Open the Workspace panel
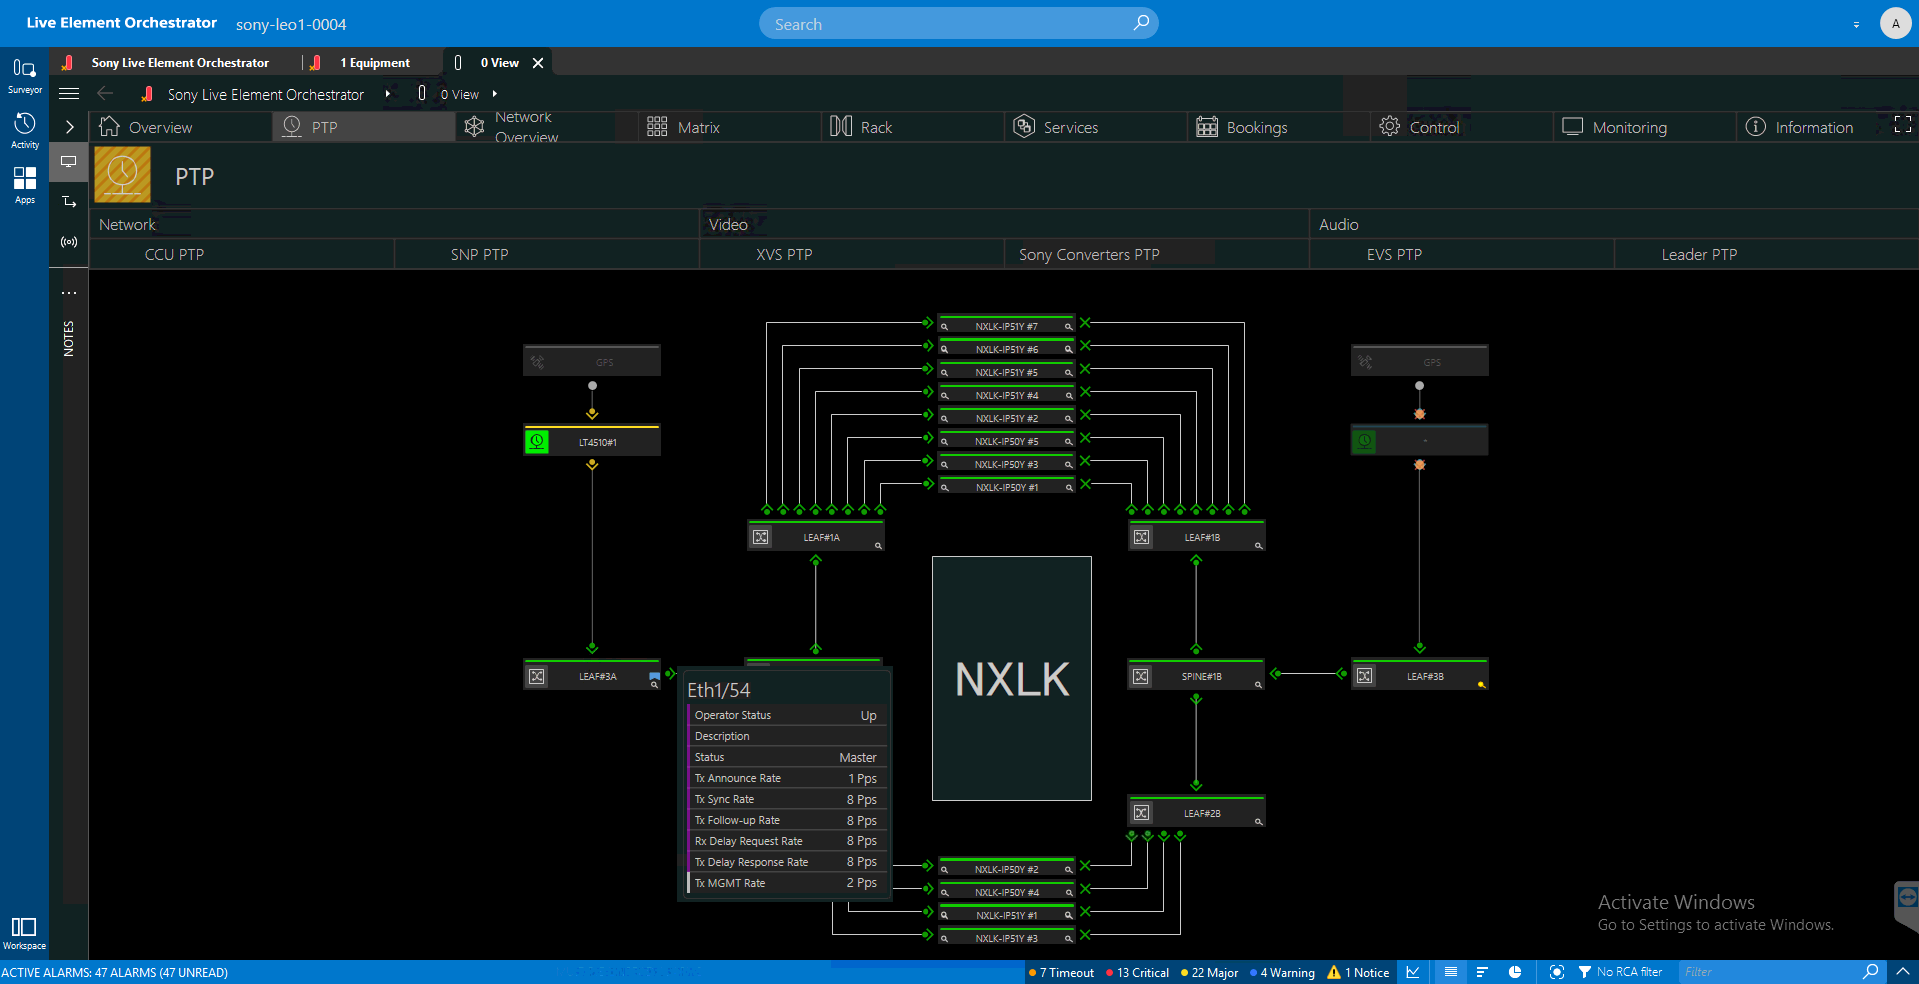Image resolution: width=1919 pixels, height=984 pixels. coord(24,933)
